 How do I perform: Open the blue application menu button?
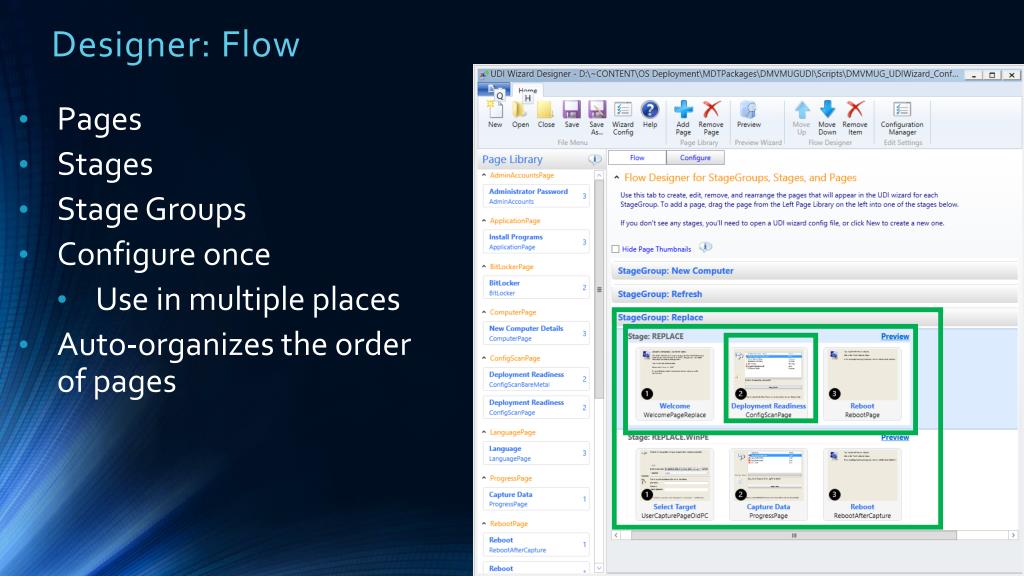pos(494,90)
